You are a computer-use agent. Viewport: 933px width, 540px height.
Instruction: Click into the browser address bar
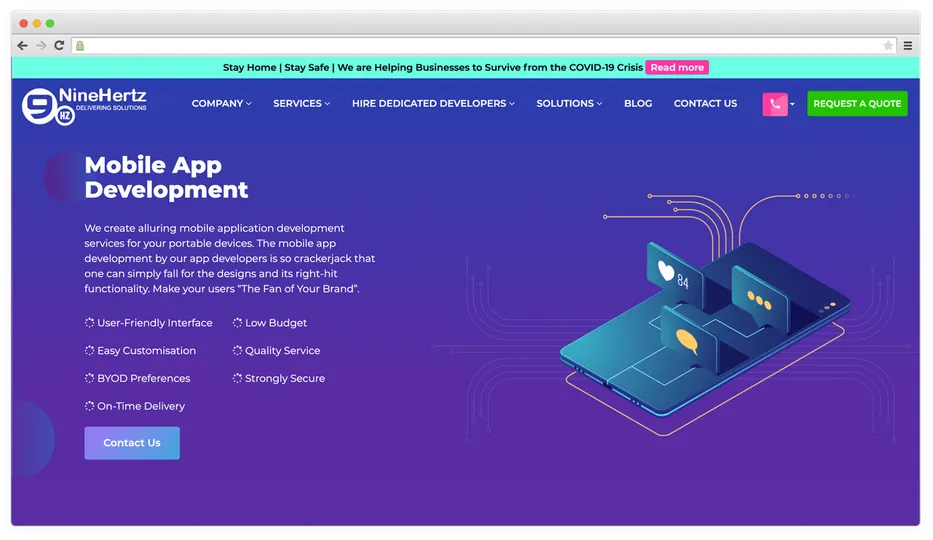480,46
